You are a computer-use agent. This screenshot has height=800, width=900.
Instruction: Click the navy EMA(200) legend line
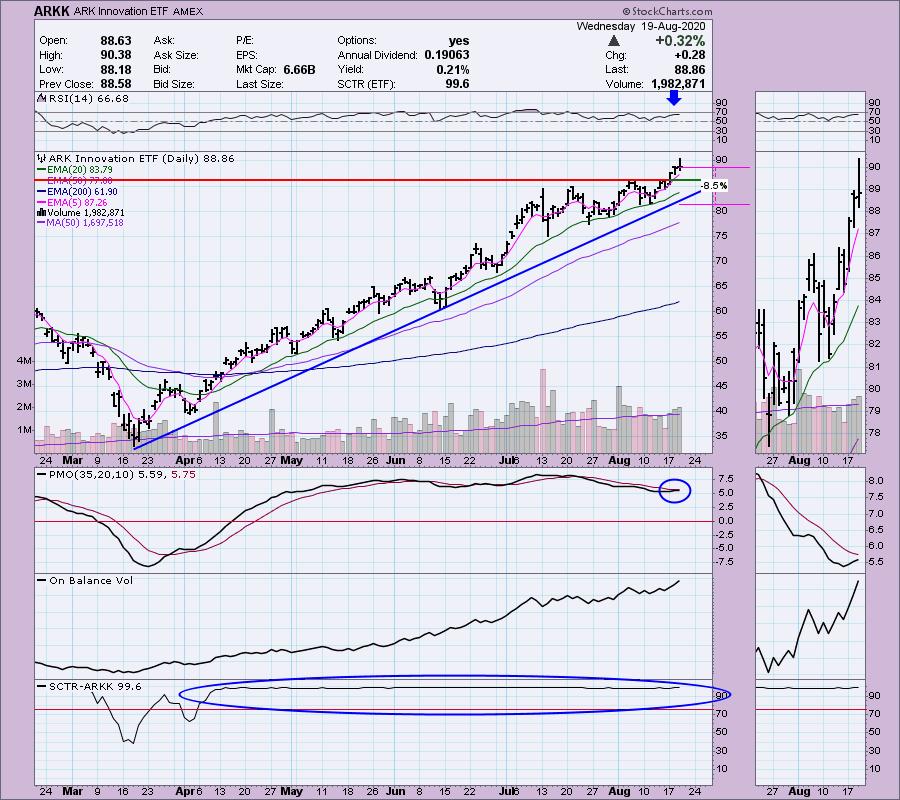tap(42, 192)
